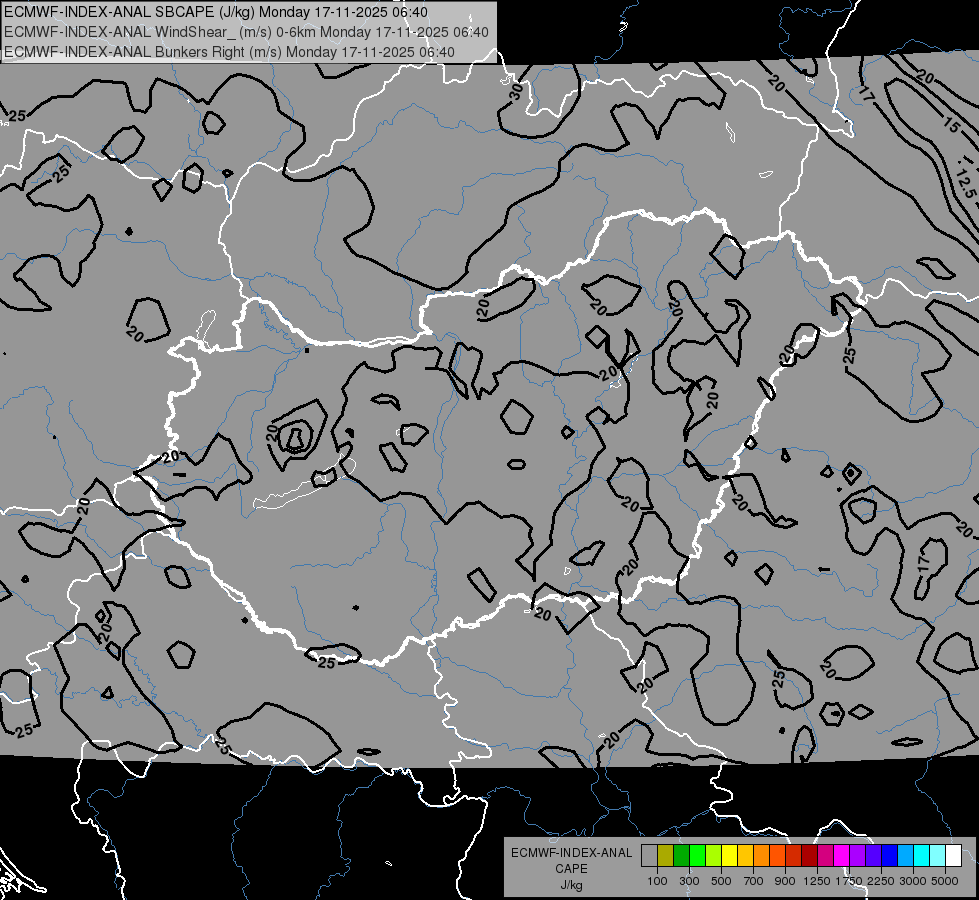Click the pure blue legend swatch
Screen dimensions: 979x900
[890, 856]
